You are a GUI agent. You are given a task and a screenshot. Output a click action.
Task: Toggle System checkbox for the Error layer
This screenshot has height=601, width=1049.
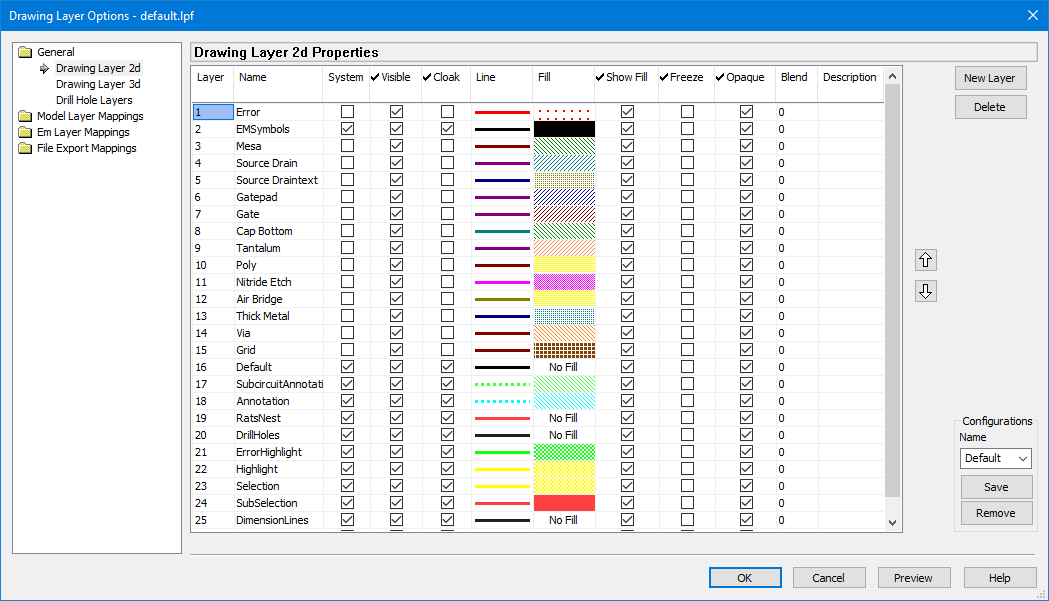[347, 112]
